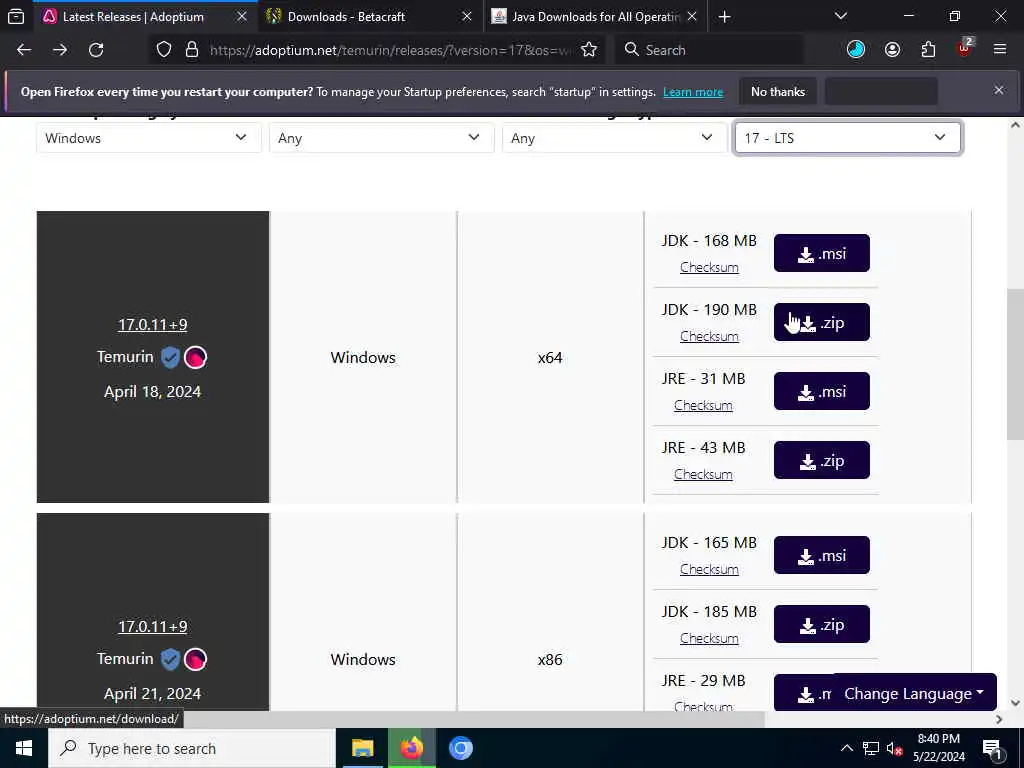Open Checksum for JRE 31 MB
Viewport: 1024px width, 768px height.
703,405
